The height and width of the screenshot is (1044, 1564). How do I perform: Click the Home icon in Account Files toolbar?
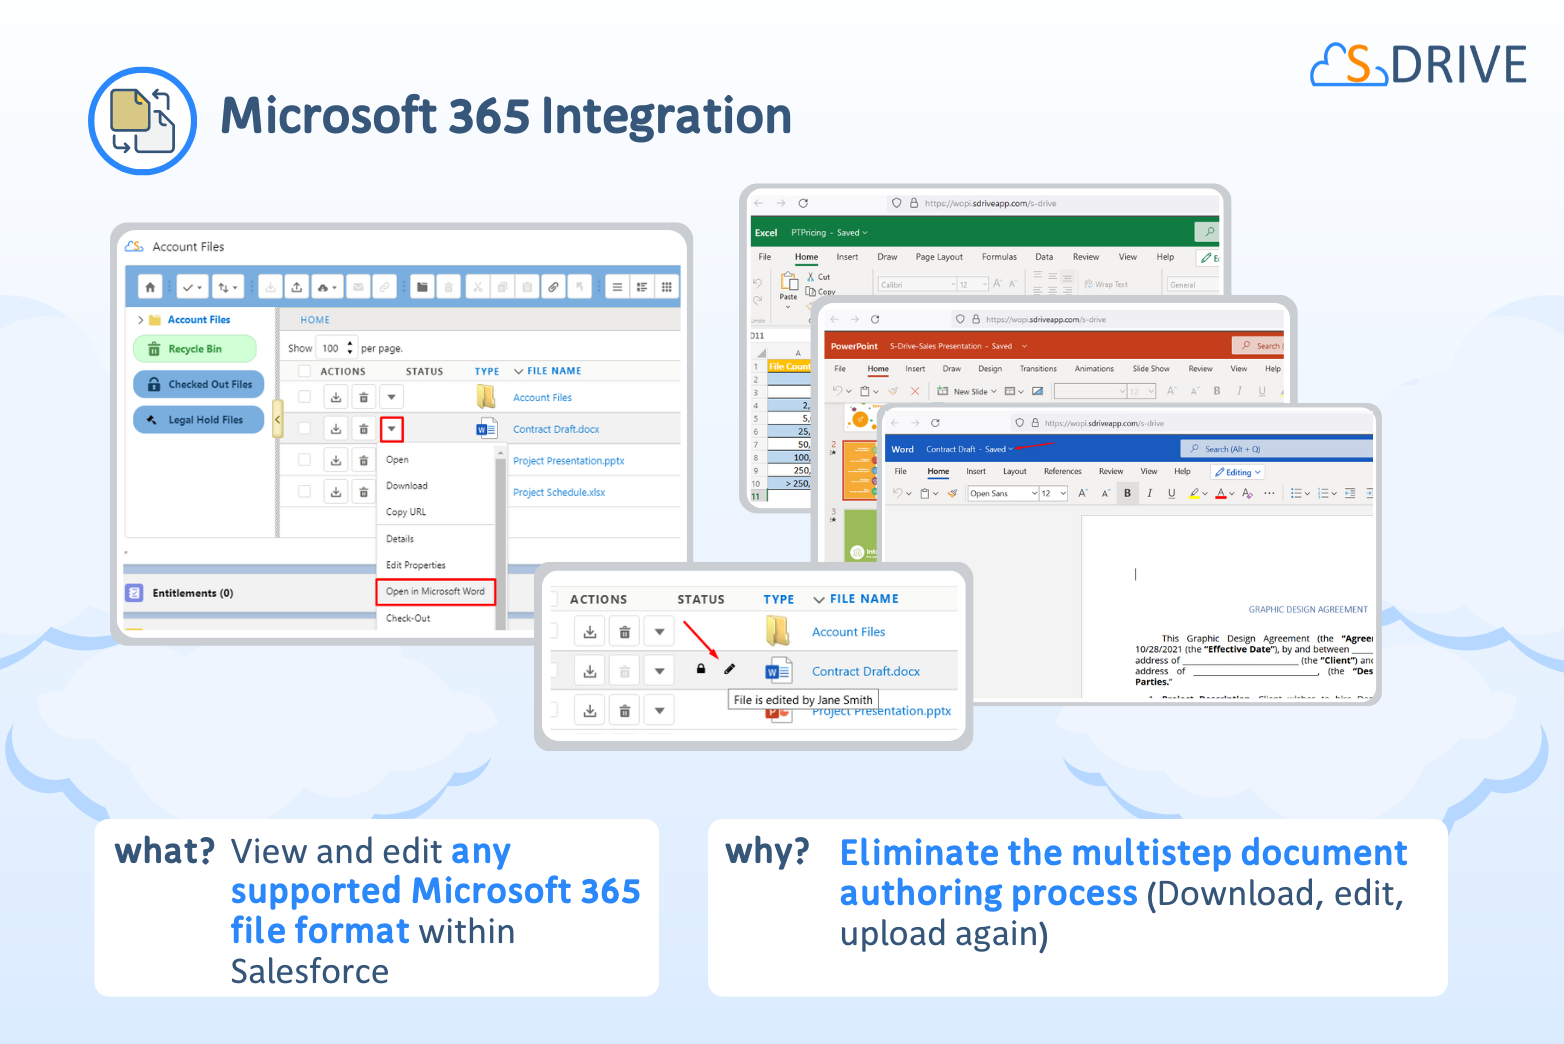point(150,288)
